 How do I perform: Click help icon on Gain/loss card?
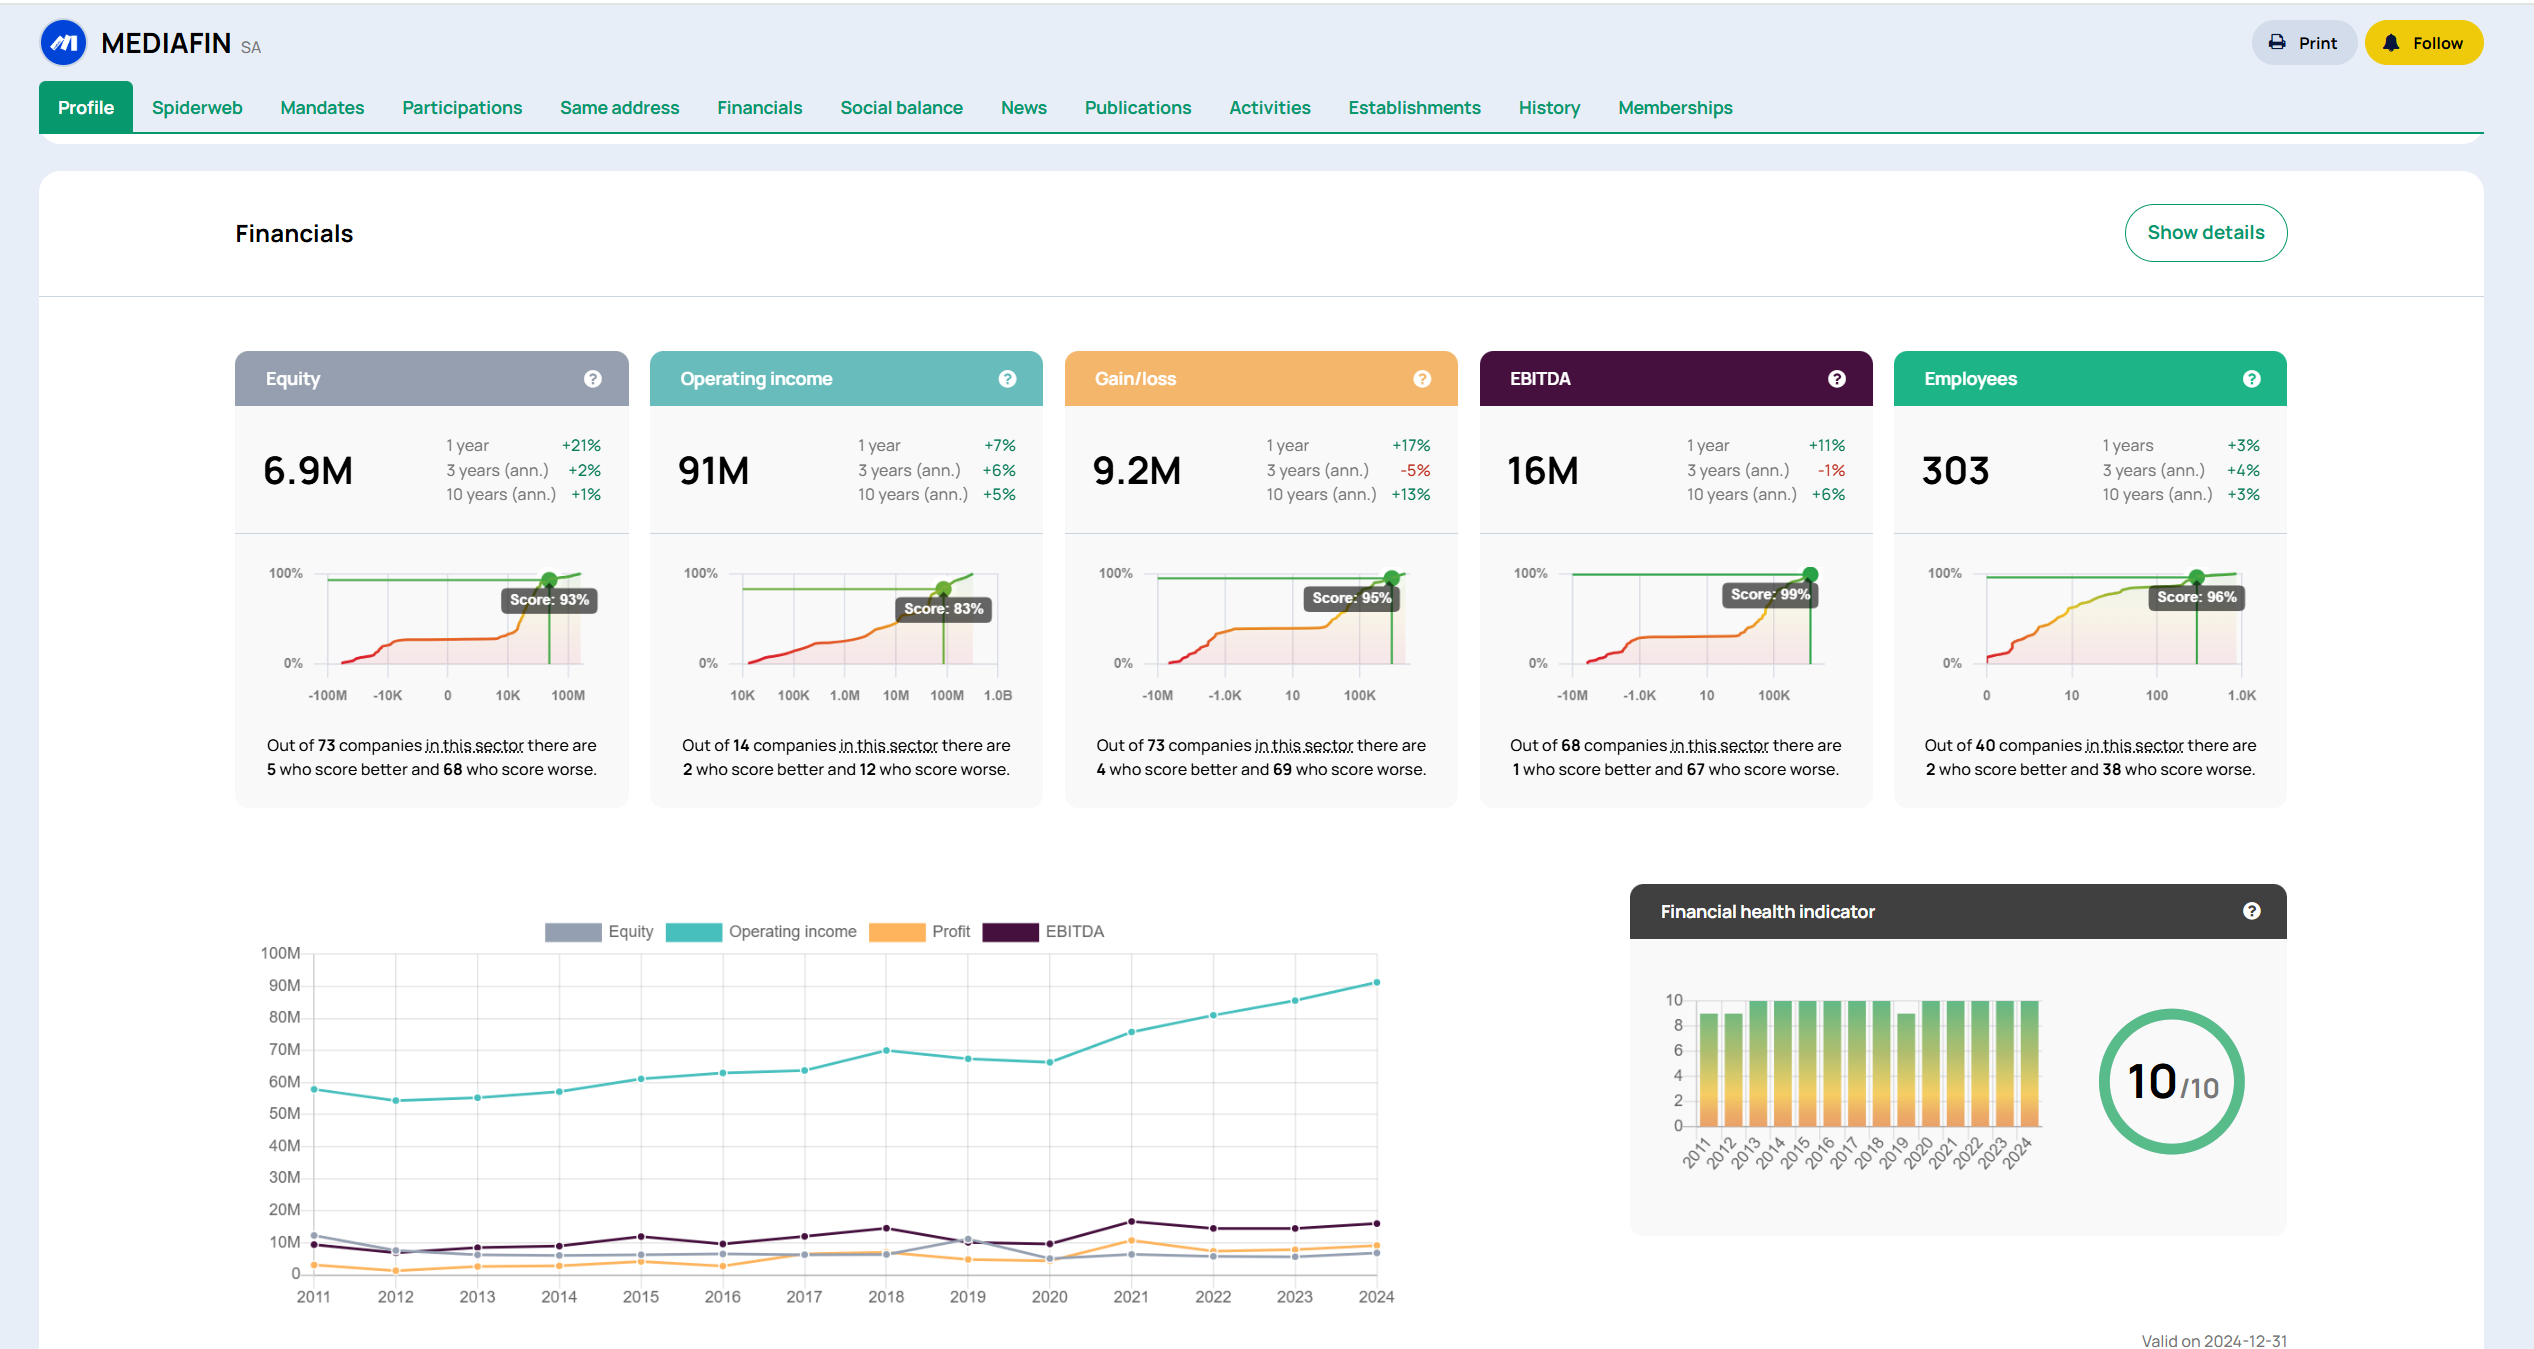(1422, 379)
